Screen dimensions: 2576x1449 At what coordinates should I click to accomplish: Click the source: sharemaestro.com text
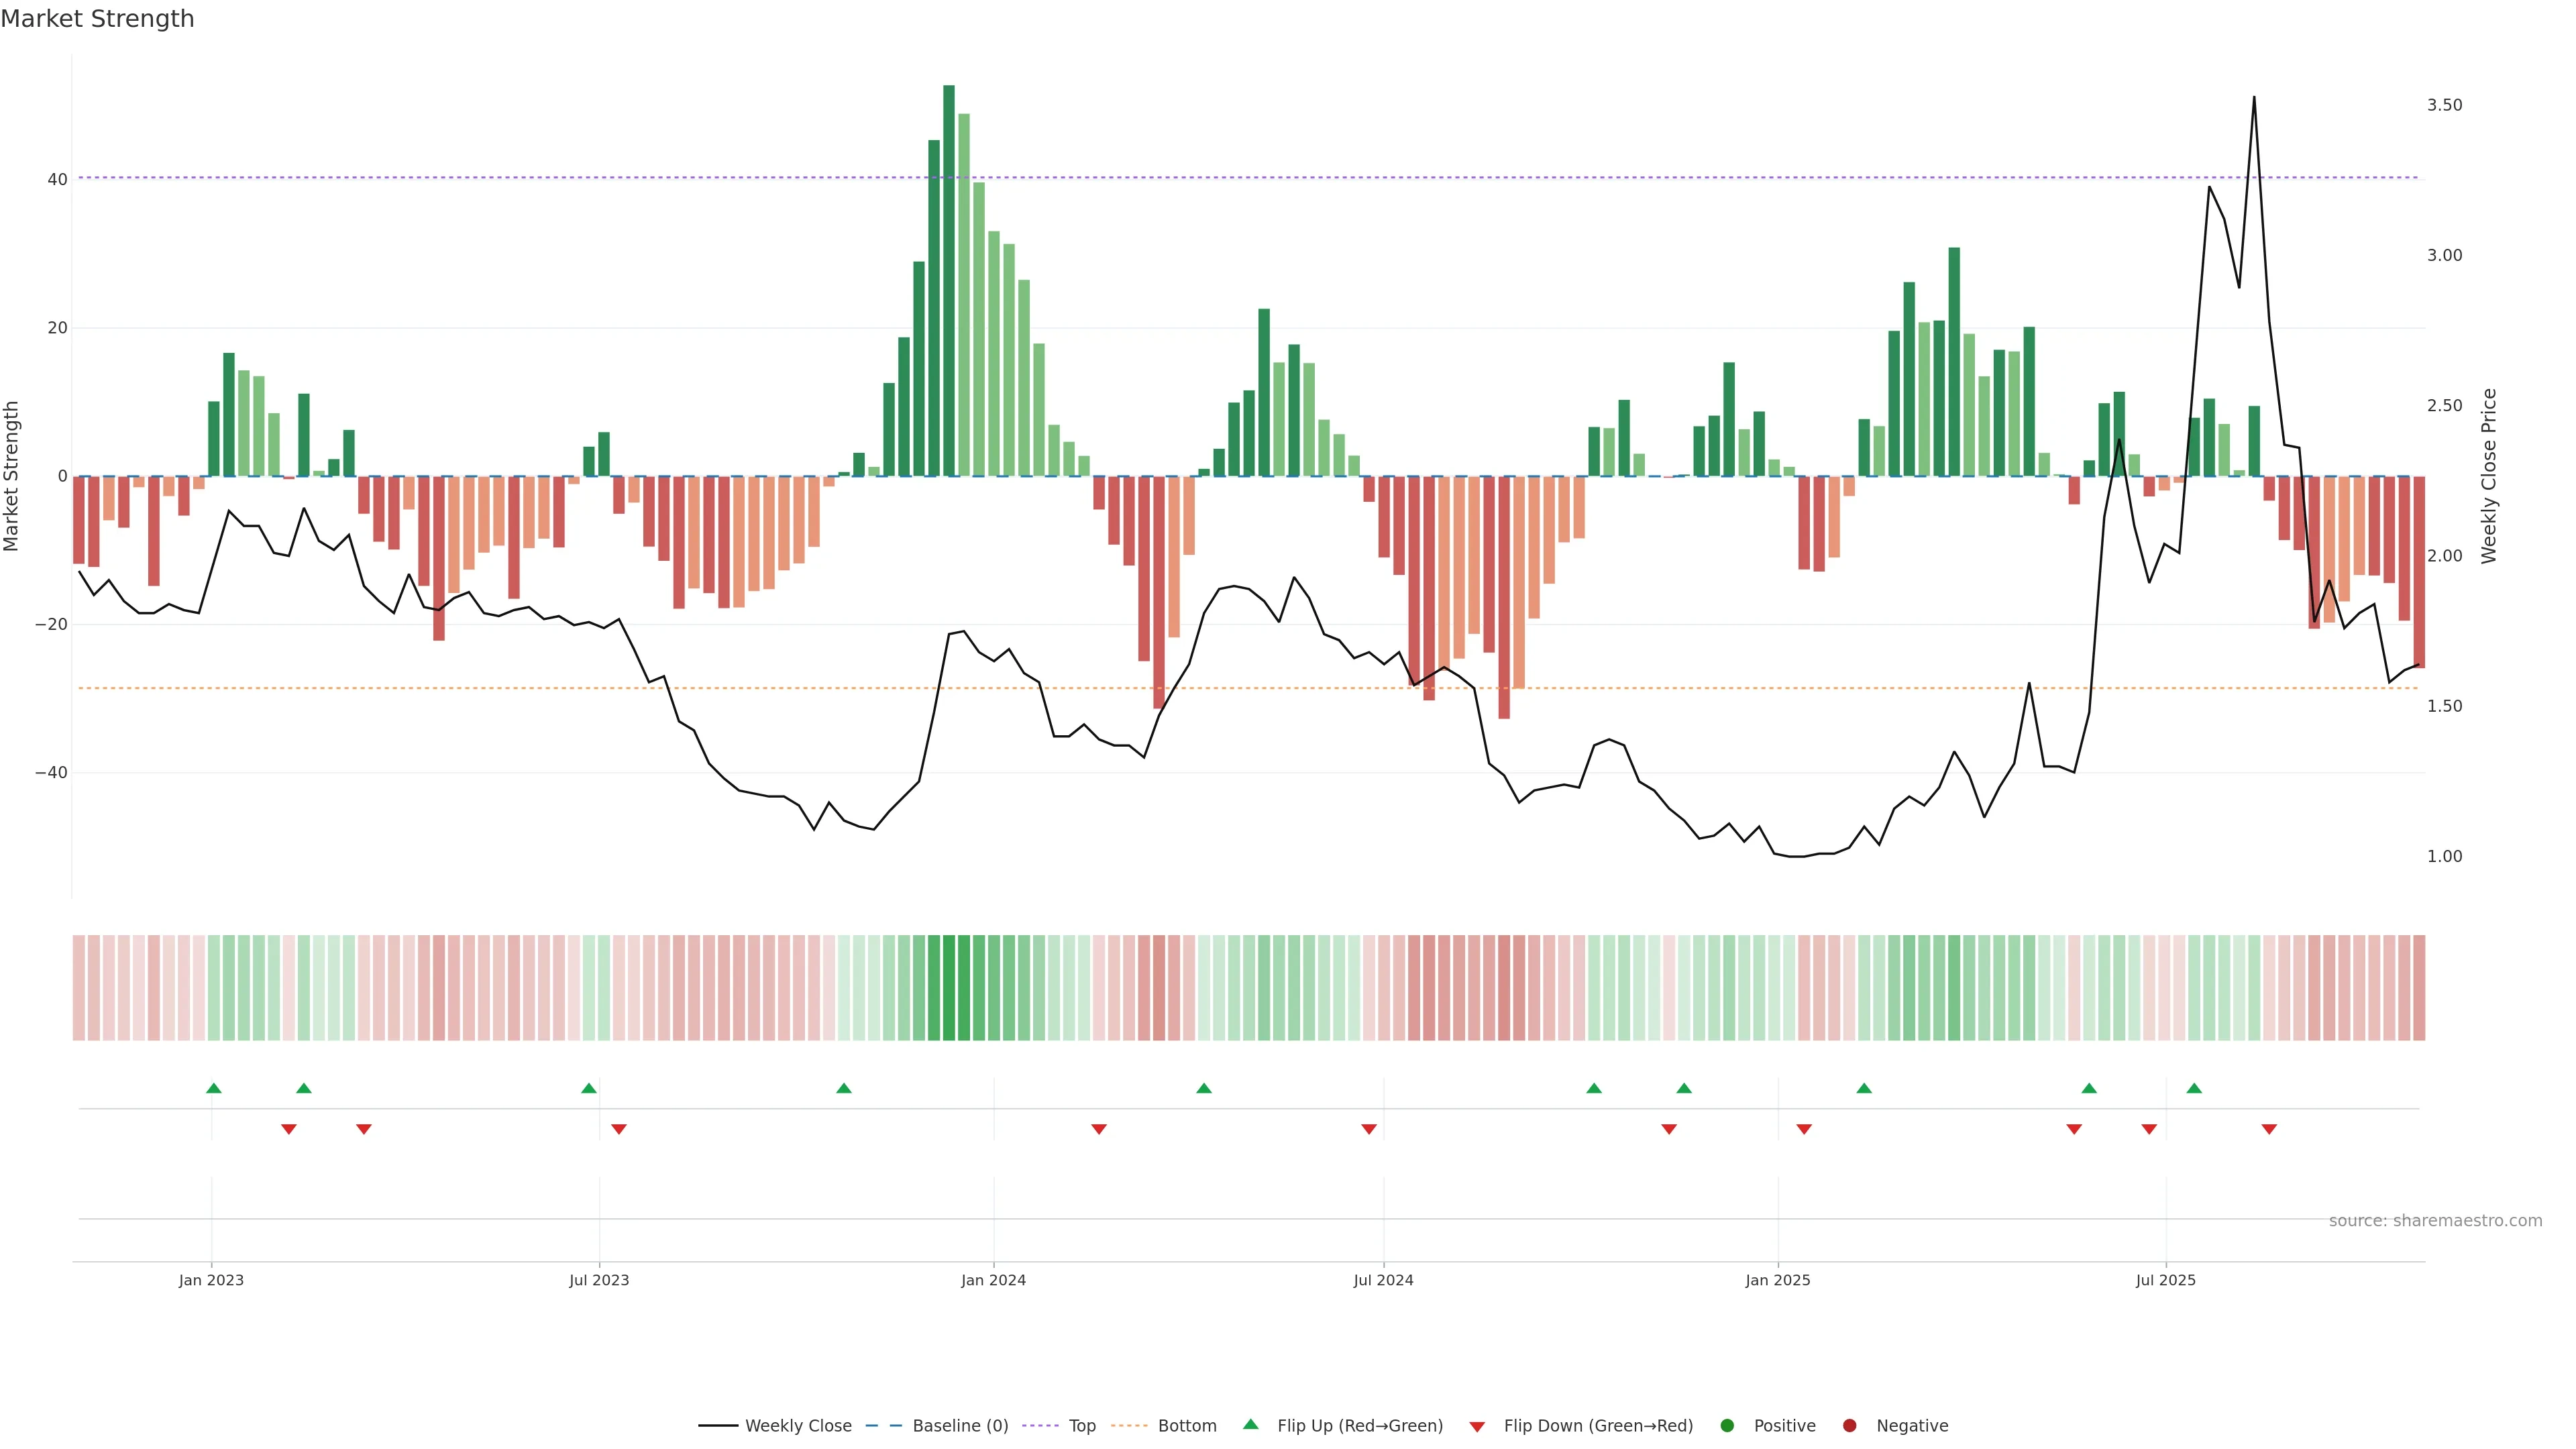coord(2435,1221)
